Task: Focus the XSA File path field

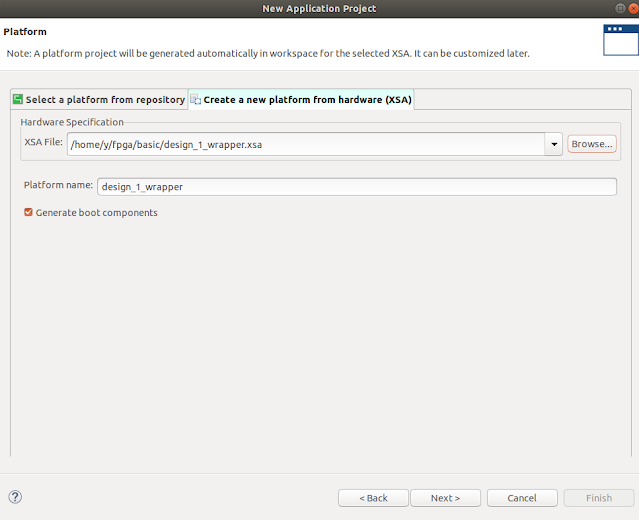Action: coord(306,144)
